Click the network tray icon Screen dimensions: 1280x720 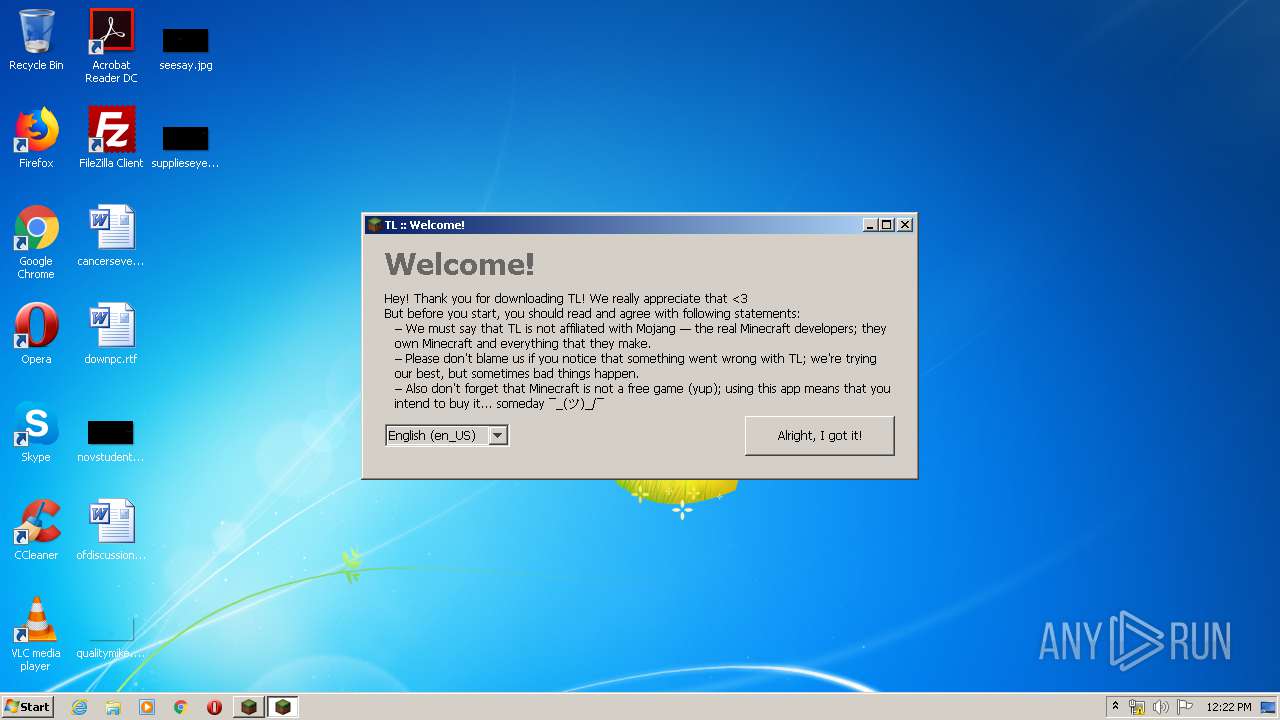tap(1137, 707)
